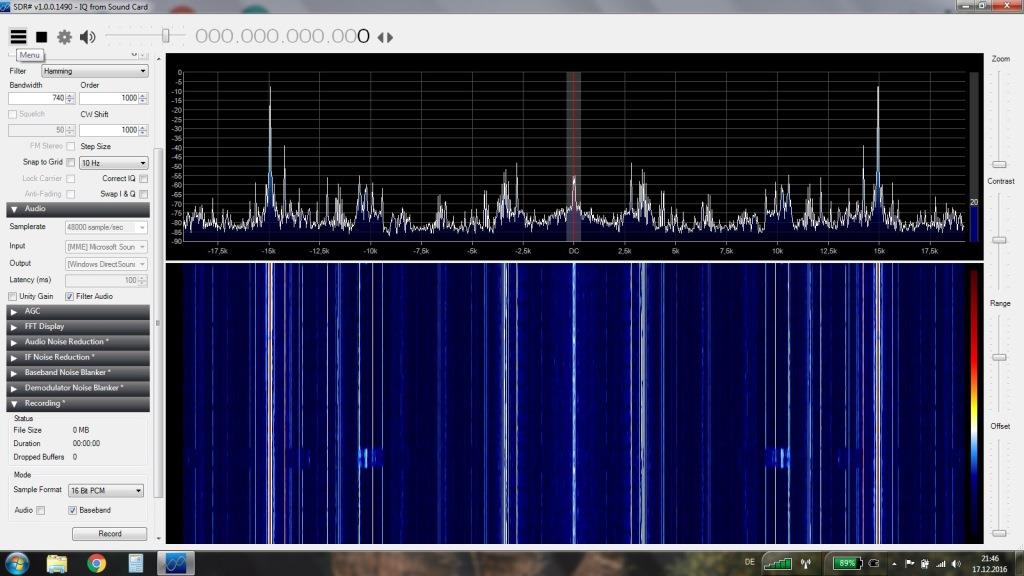Toggle the Baseband recording checkbox
Screen dimensions: 1024x576
click(71, 510)
